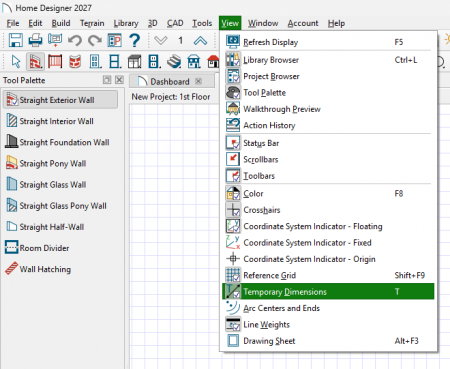Open the File menu
The width and height of the screenshot is (450, 369).
(x=13, y=23)
